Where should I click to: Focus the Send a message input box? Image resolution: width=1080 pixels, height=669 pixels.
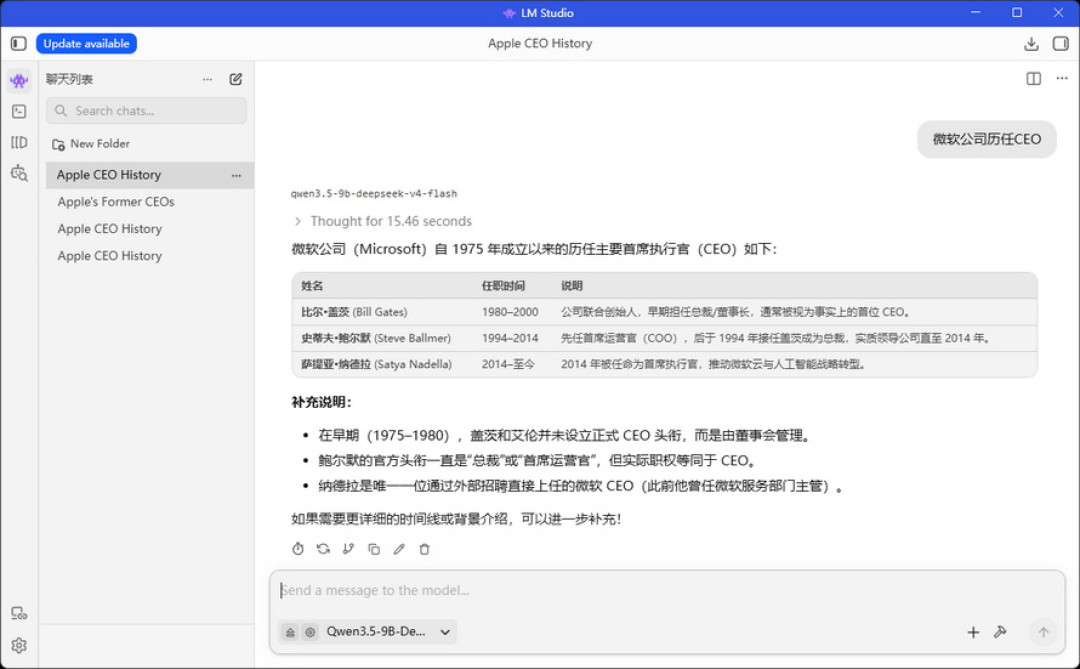point(667,590)
